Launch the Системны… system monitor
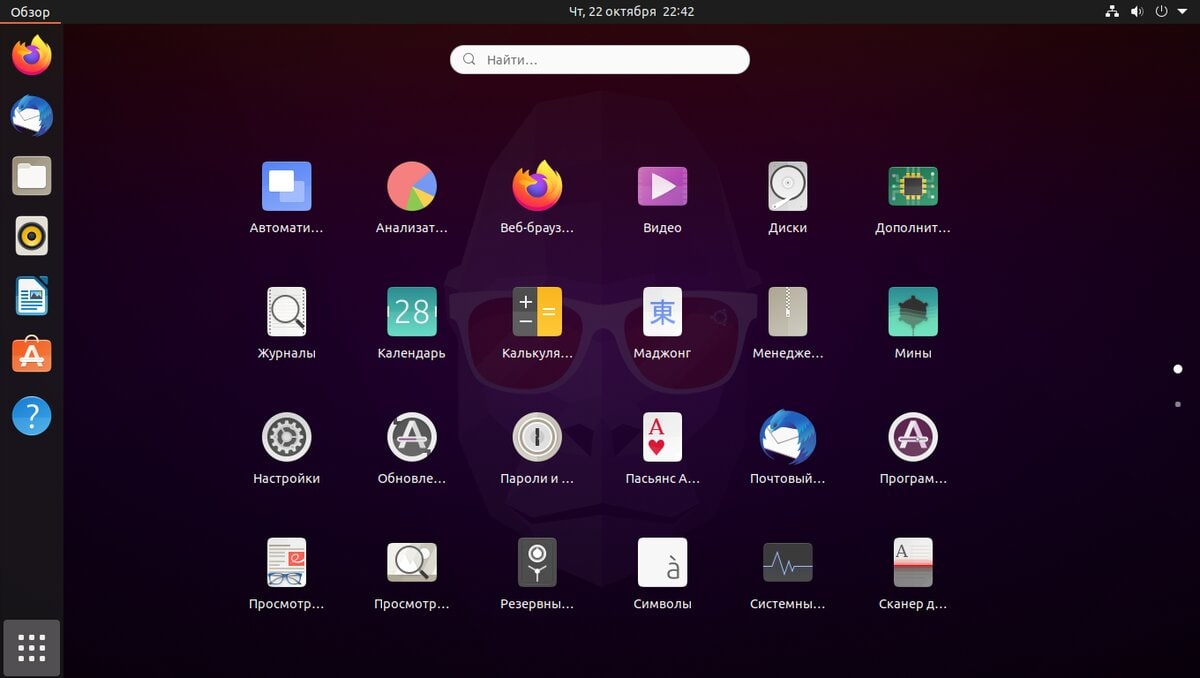The width and height of the screenshot is (1200, 678). click(787, 562)
